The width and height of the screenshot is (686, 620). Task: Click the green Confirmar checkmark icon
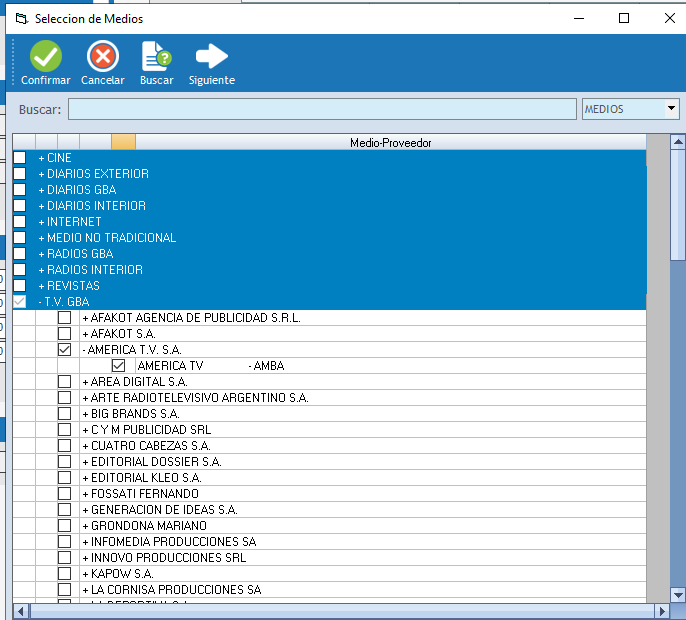point(46,56)
